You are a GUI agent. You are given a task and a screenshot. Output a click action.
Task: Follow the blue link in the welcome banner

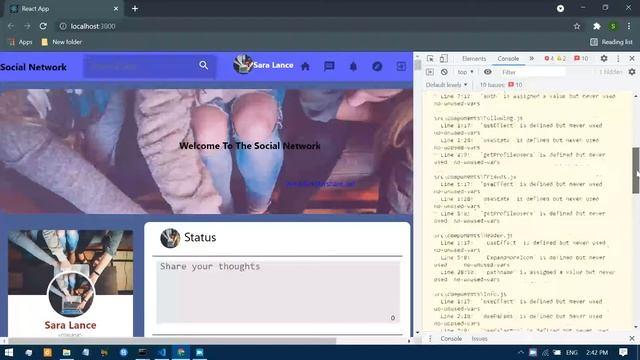click(x=320, y=184)
